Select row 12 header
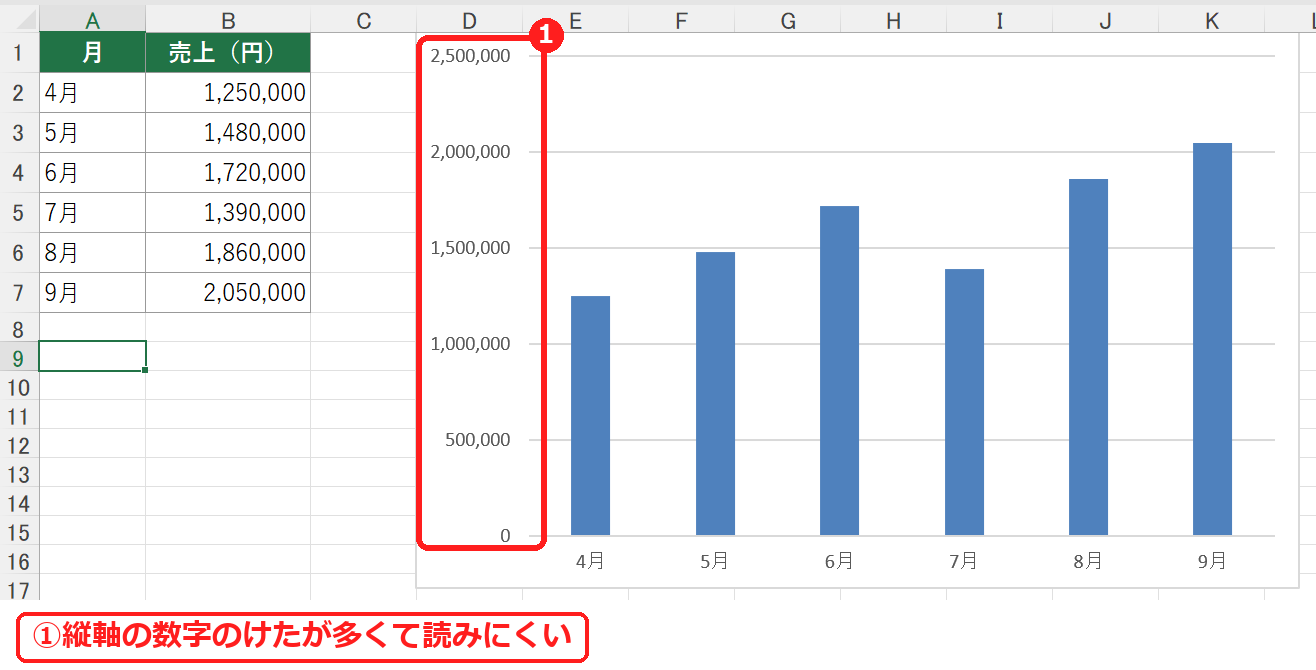Viewport: 1316px width, 670px height. point(19,444)
